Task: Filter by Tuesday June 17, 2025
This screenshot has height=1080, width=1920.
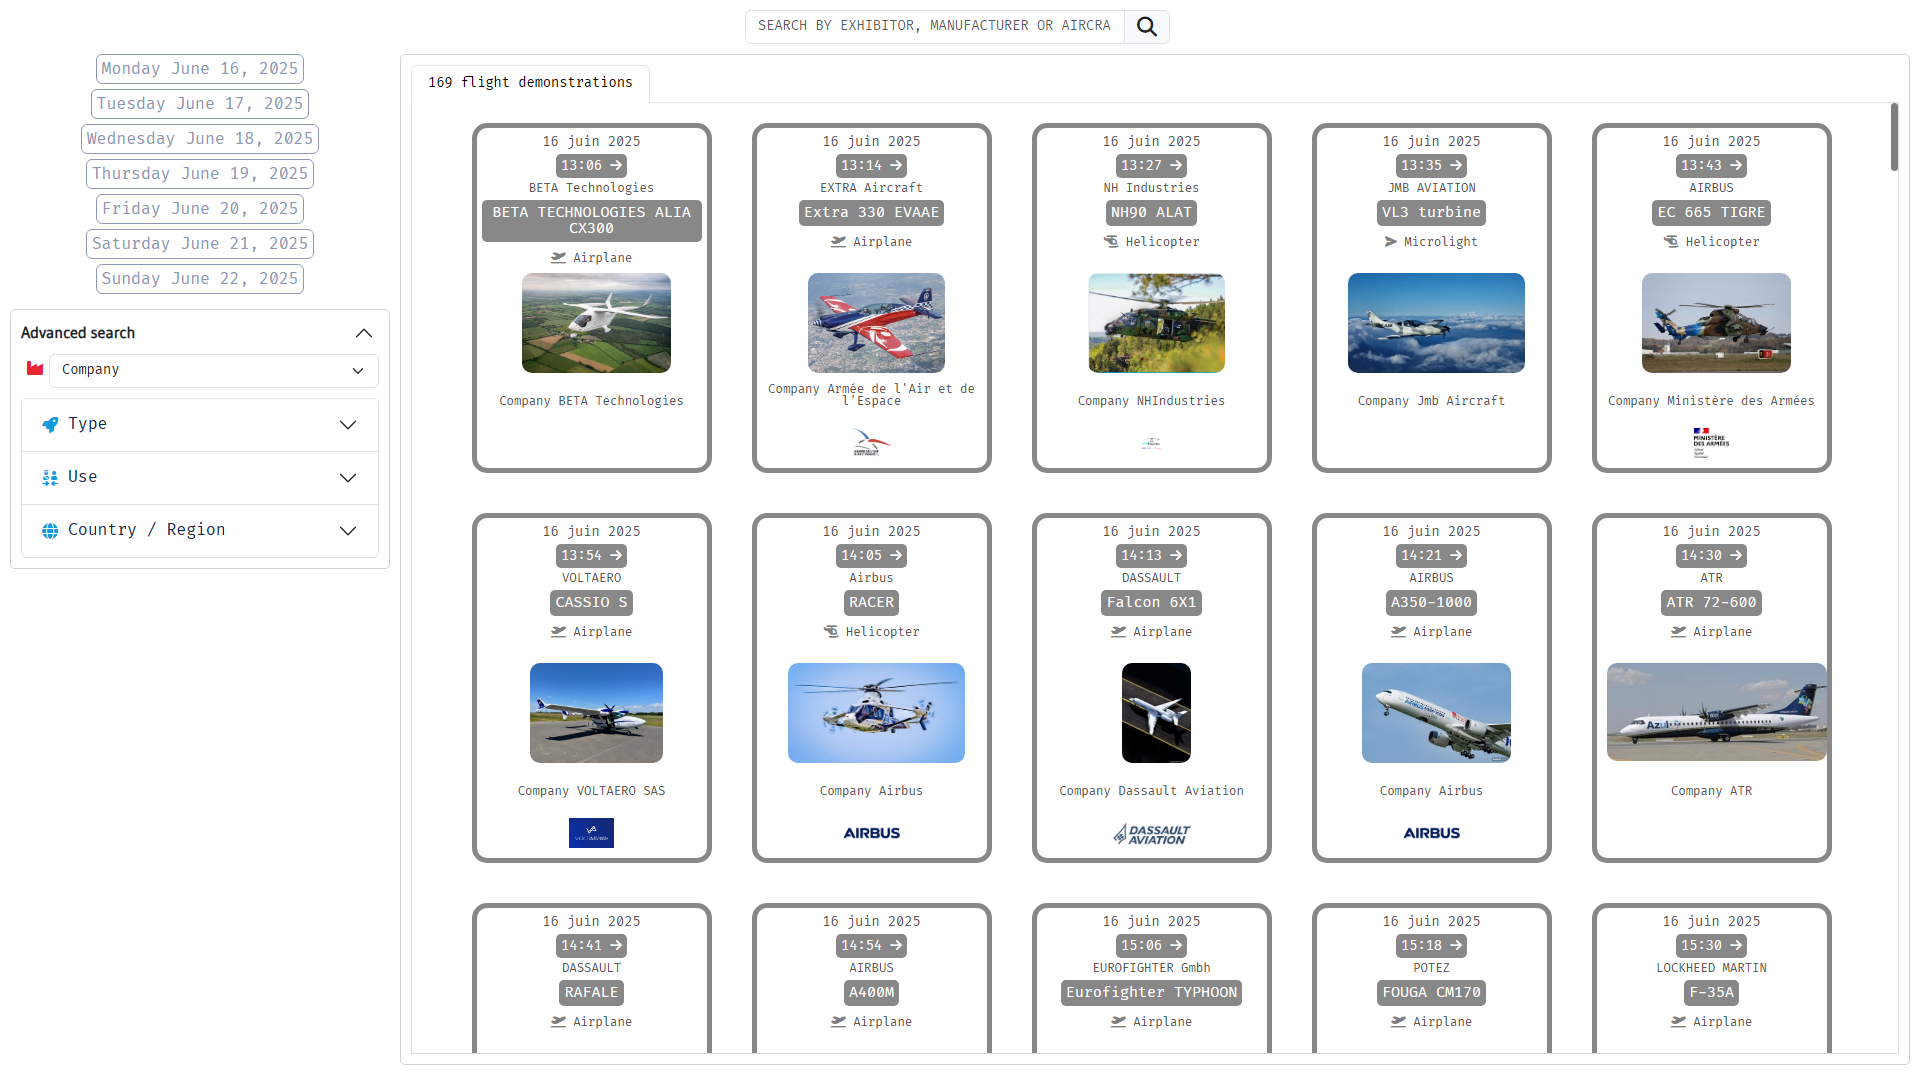Action: tap(200, 104)
